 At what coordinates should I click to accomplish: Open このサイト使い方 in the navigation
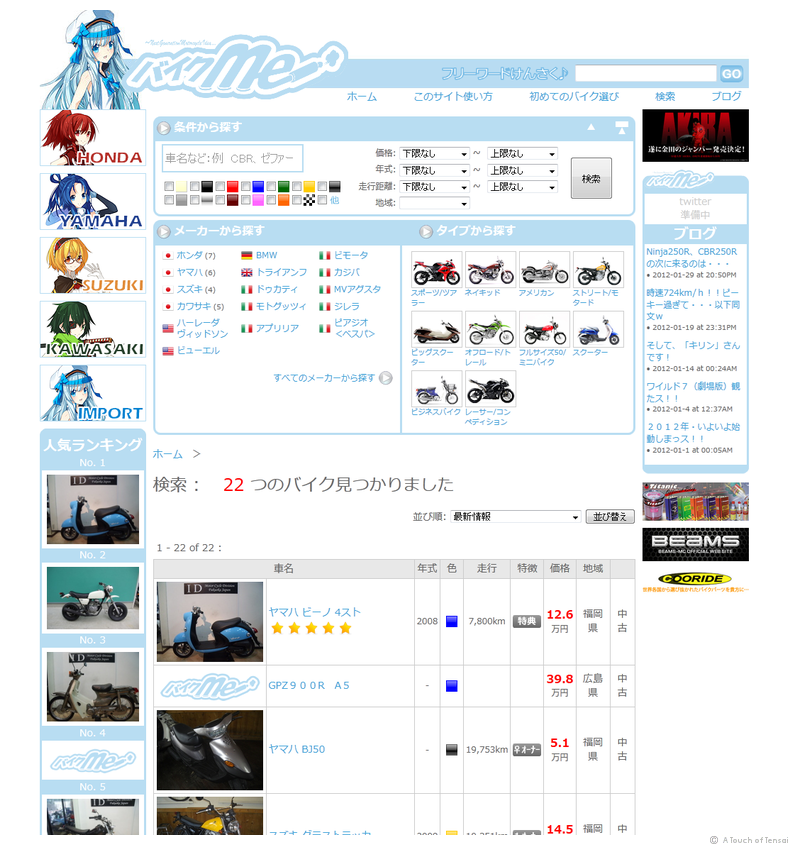(453, 96)
